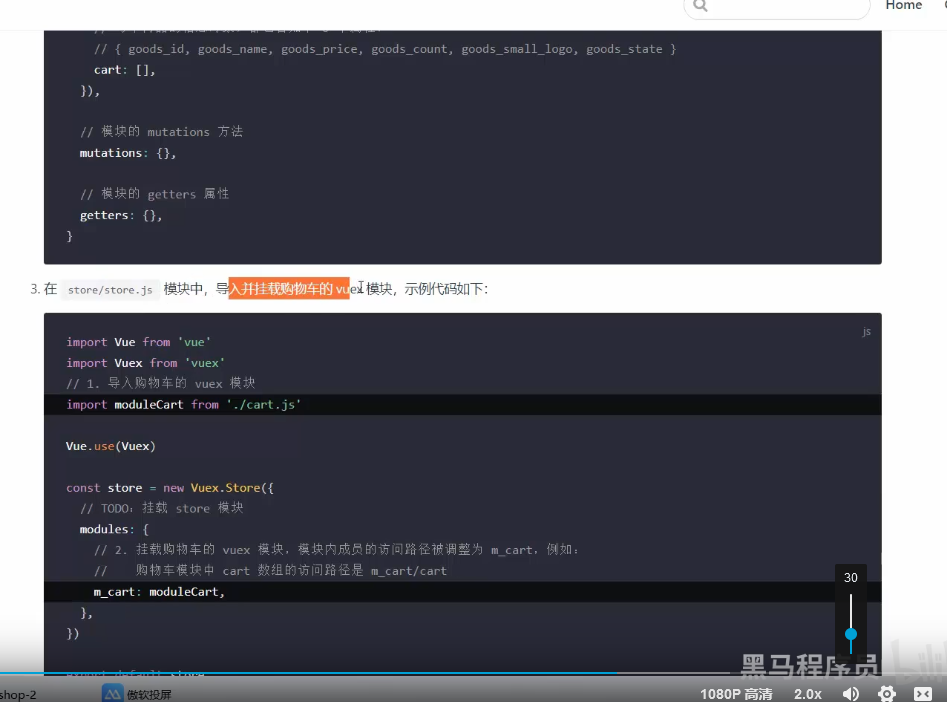Screen dimensions: 947x702
Task: Open player settings gear icon
Action: pos(887,694)
